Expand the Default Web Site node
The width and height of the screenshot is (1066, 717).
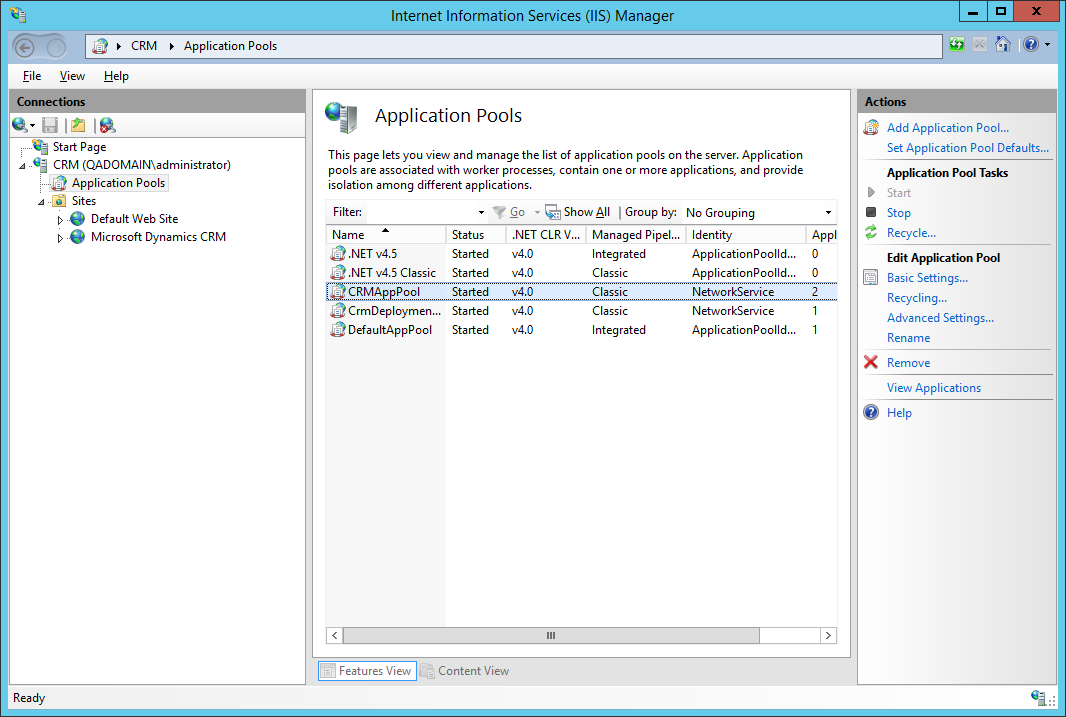point(60,219)
